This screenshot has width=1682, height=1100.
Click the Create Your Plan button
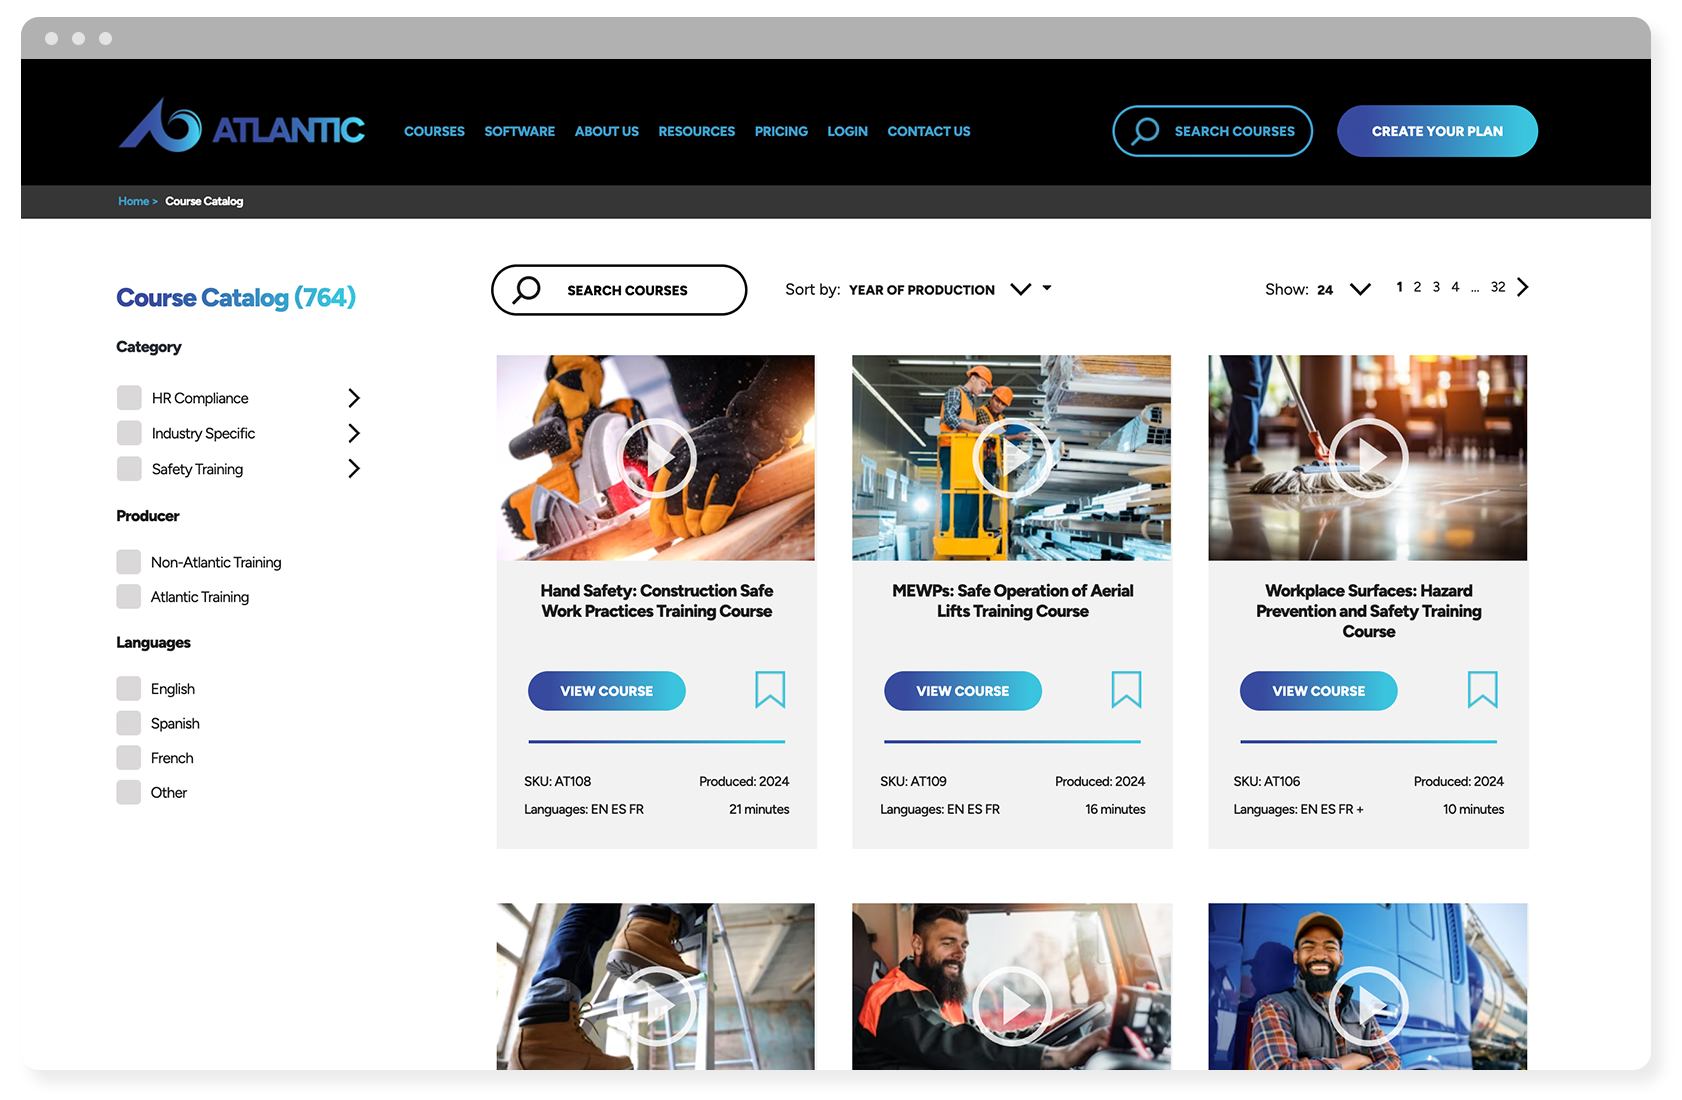1436,131
